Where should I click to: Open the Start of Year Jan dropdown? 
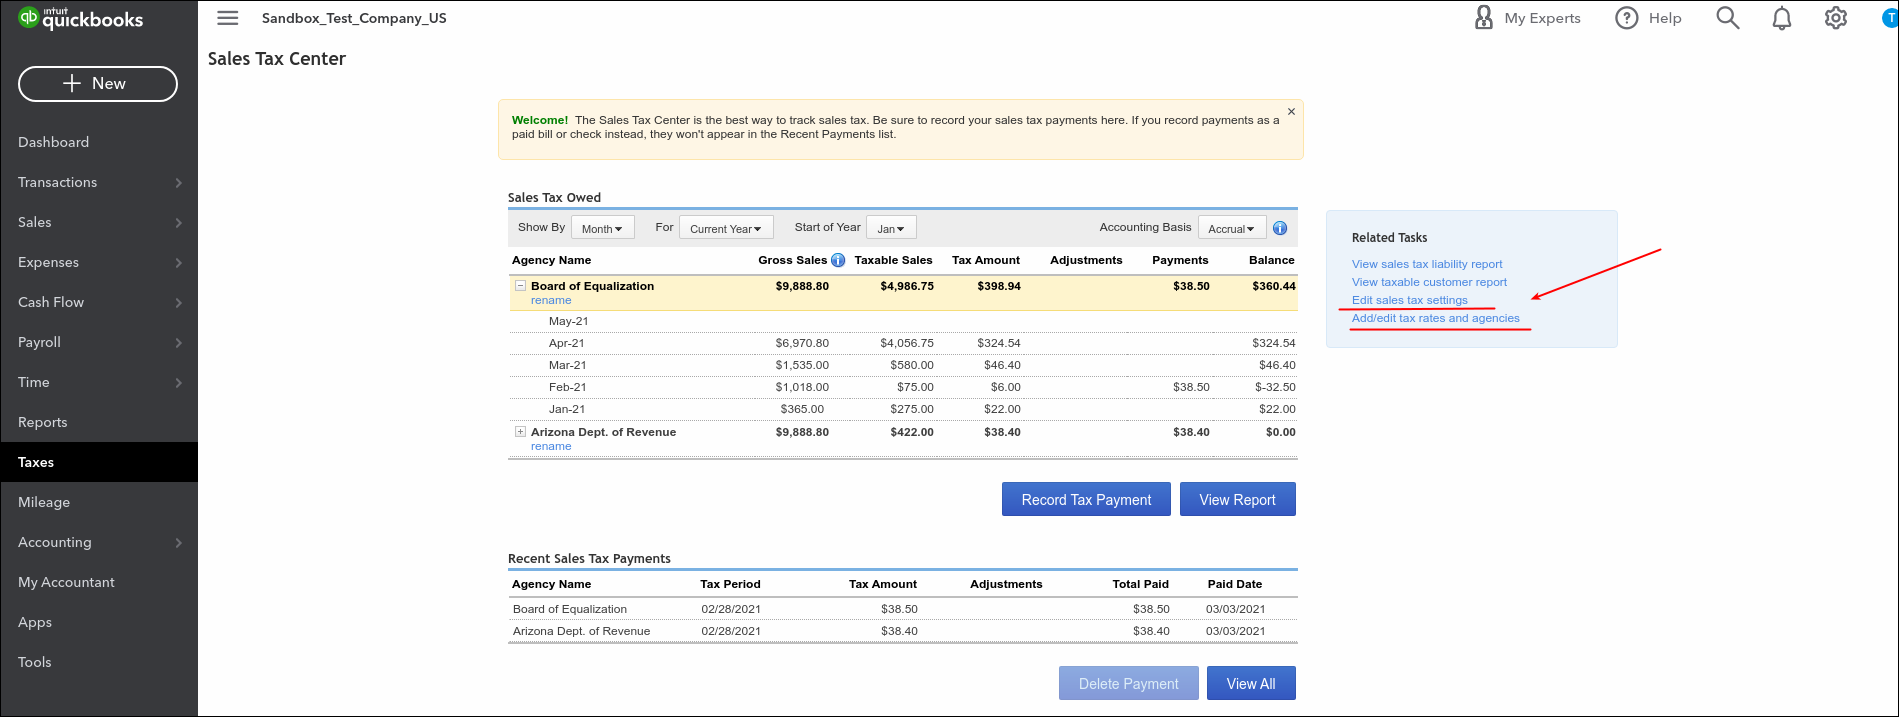click(891, 228)
